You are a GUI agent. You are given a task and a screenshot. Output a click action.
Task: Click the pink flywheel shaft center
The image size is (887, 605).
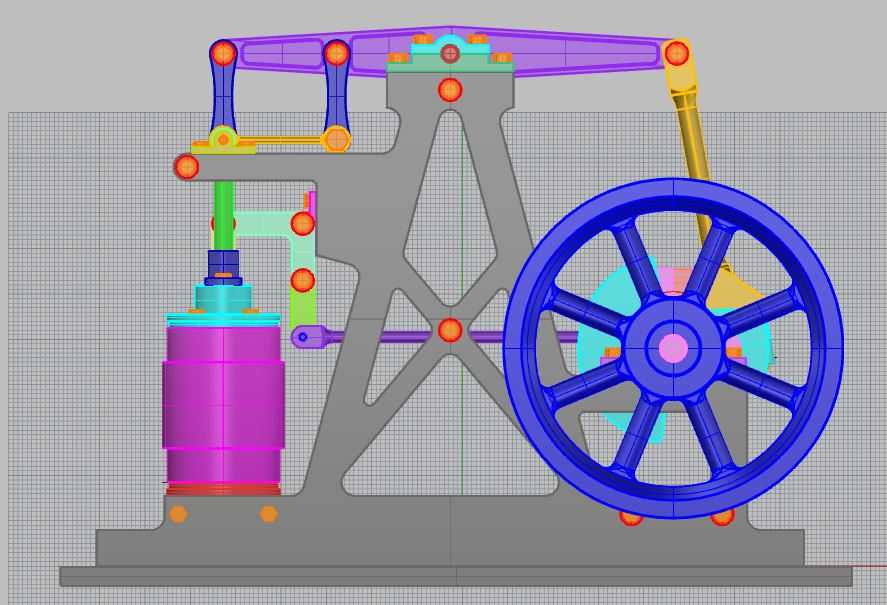tap(673, 348)
